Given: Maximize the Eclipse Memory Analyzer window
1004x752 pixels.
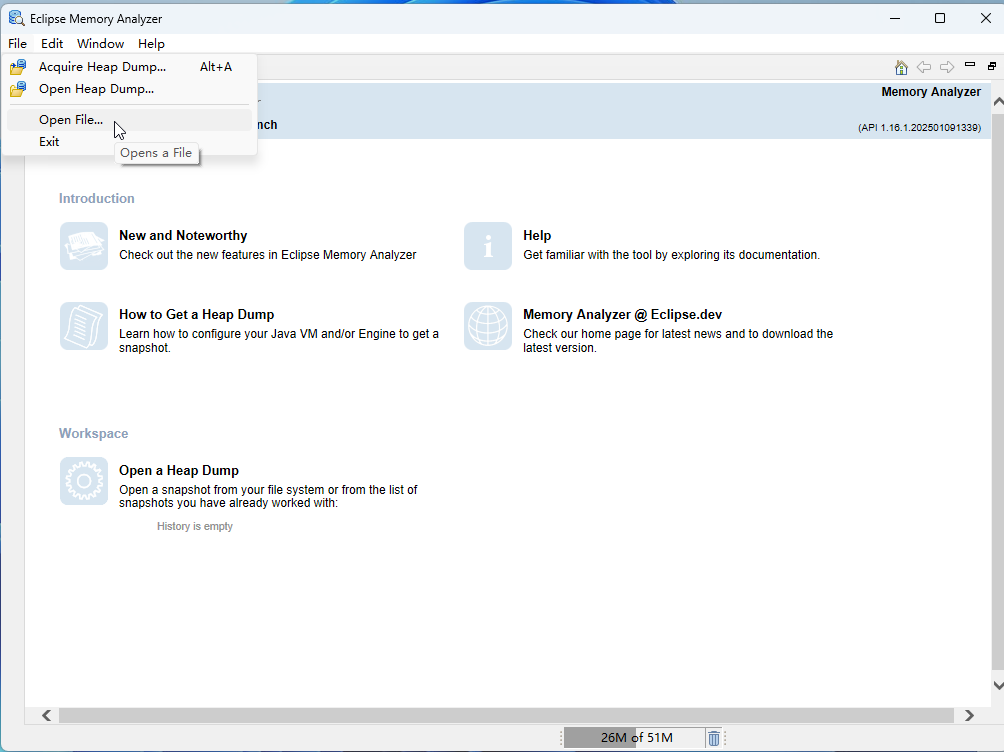Looking at the screenshot, I should (940, 18).
